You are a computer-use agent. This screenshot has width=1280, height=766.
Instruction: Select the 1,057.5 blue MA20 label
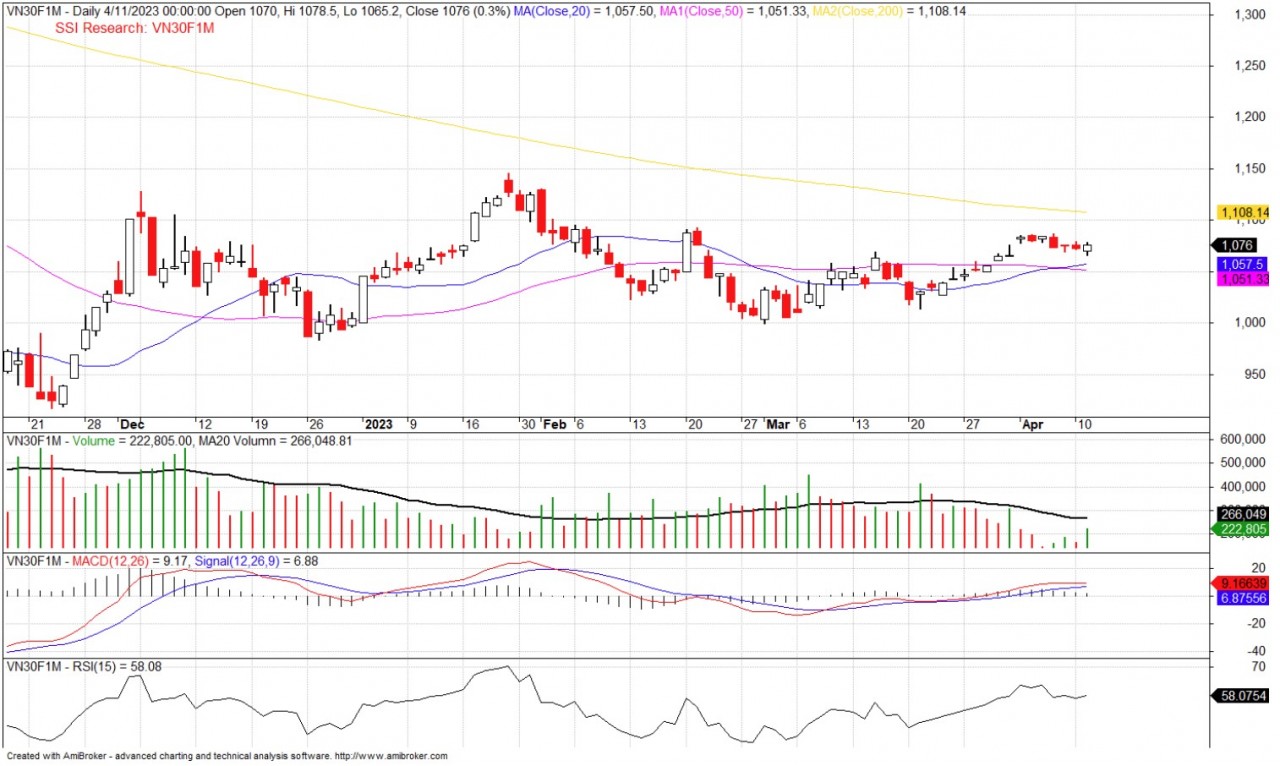pyautogui.click(x=1241, y=264)
